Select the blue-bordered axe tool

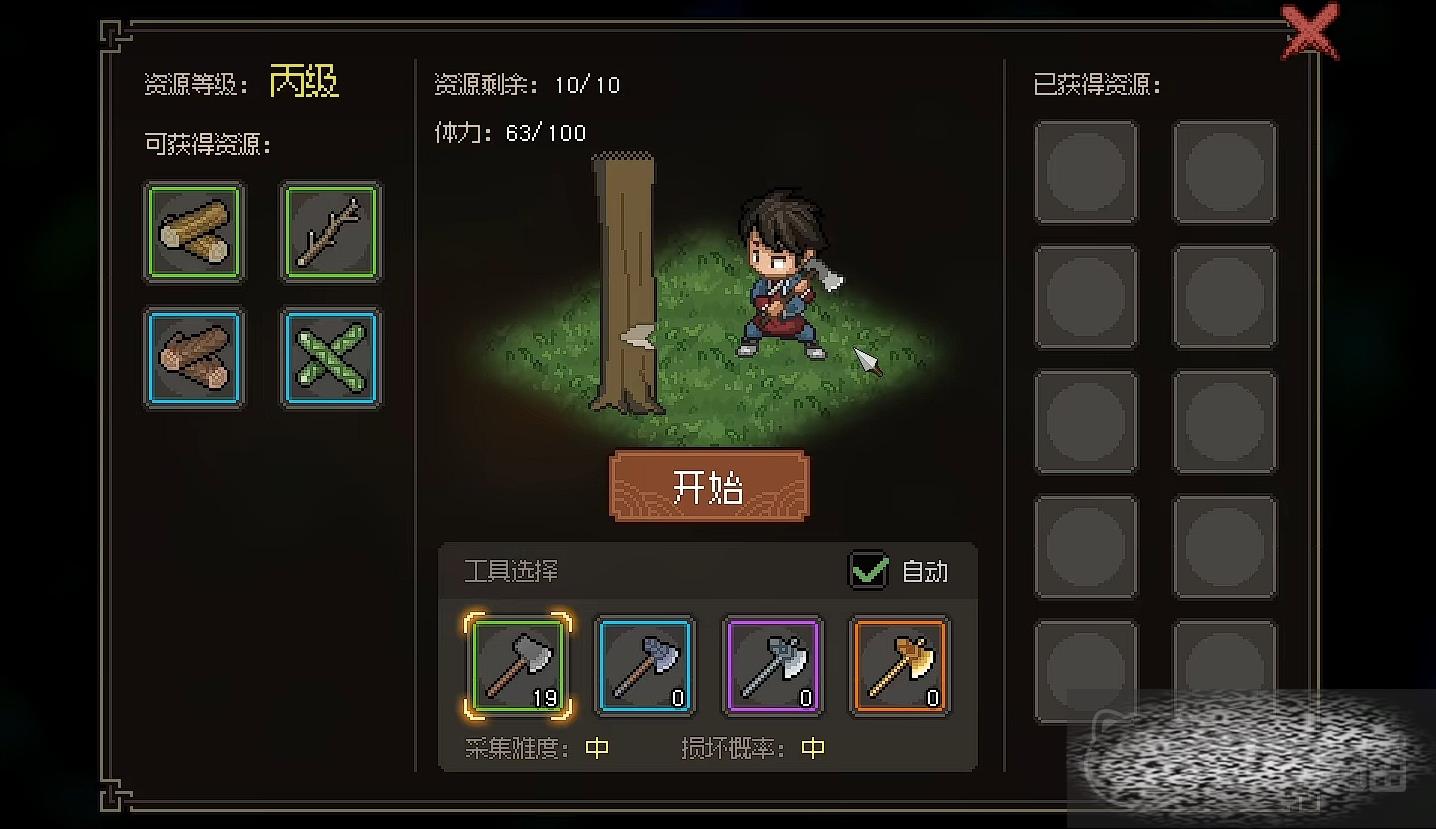(645, 666)
